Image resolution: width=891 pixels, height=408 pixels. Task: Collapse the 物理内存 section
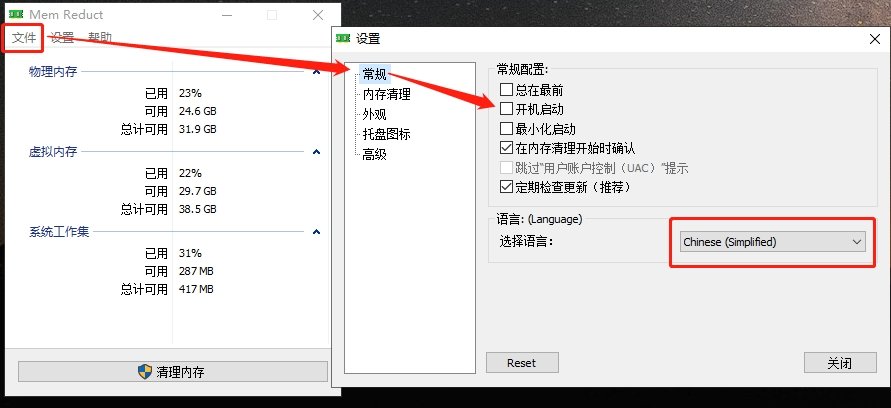(x=317, y=72)
